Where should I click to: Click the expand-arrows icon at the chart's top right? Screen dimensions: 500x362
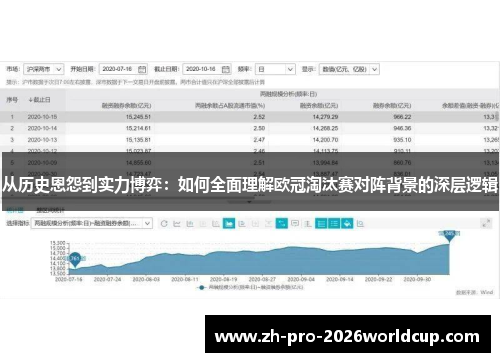486,223
